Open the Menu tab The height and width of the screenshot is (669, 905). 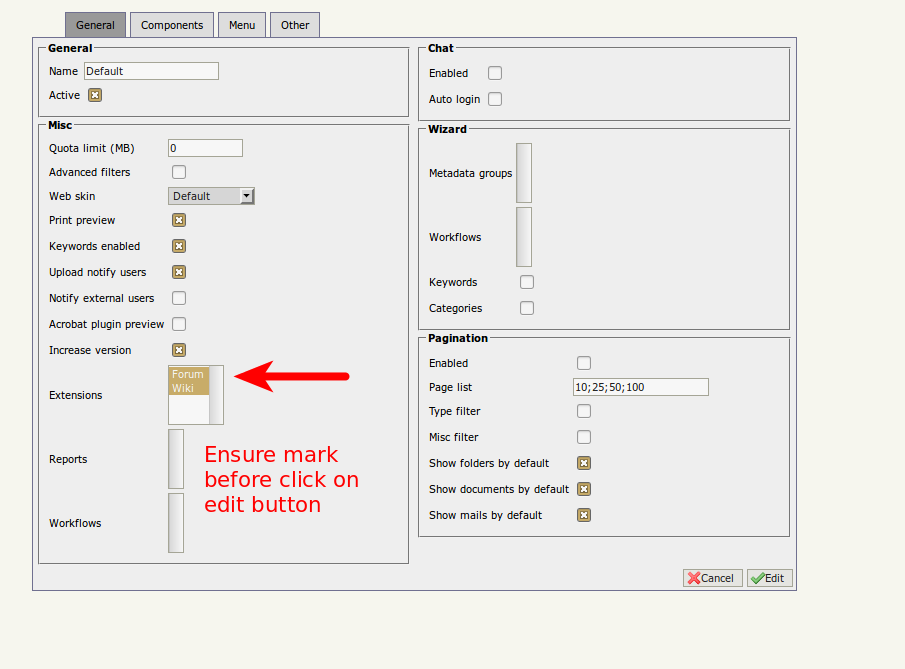[x=241, y=25]
